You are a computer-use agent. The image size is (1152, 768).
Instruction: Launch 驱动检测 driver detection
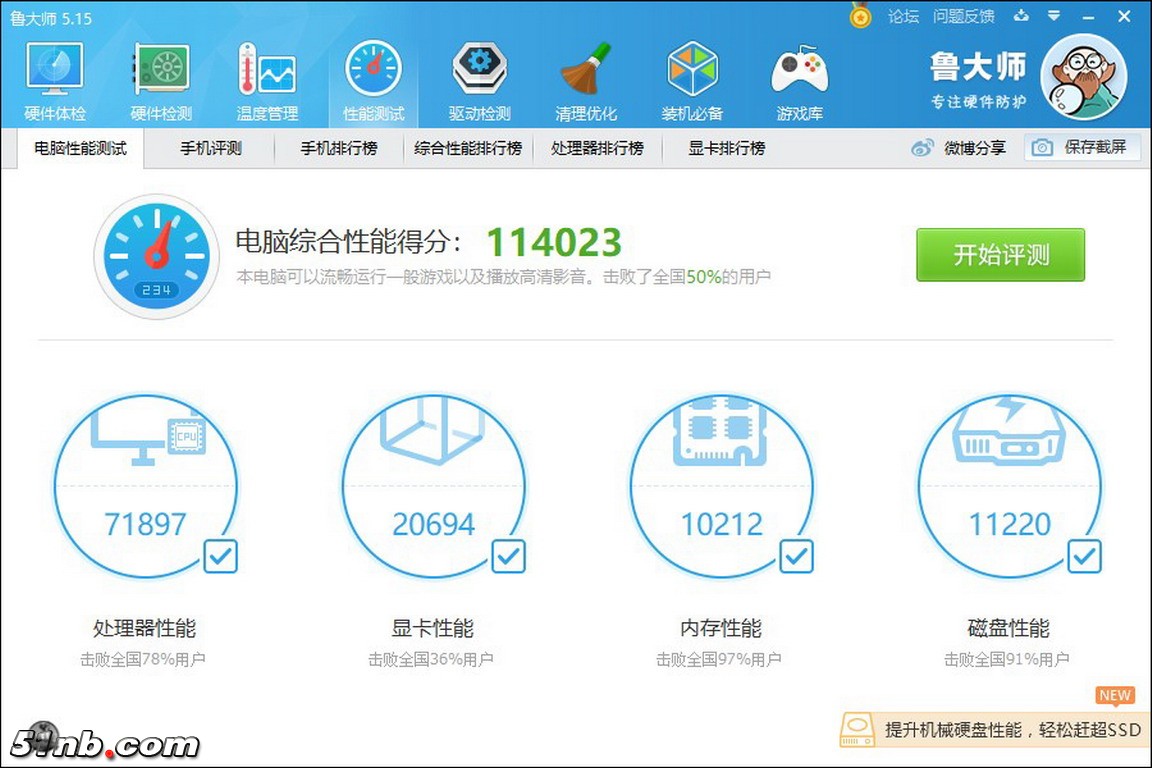pyautogui.click(x=479, y=75)
